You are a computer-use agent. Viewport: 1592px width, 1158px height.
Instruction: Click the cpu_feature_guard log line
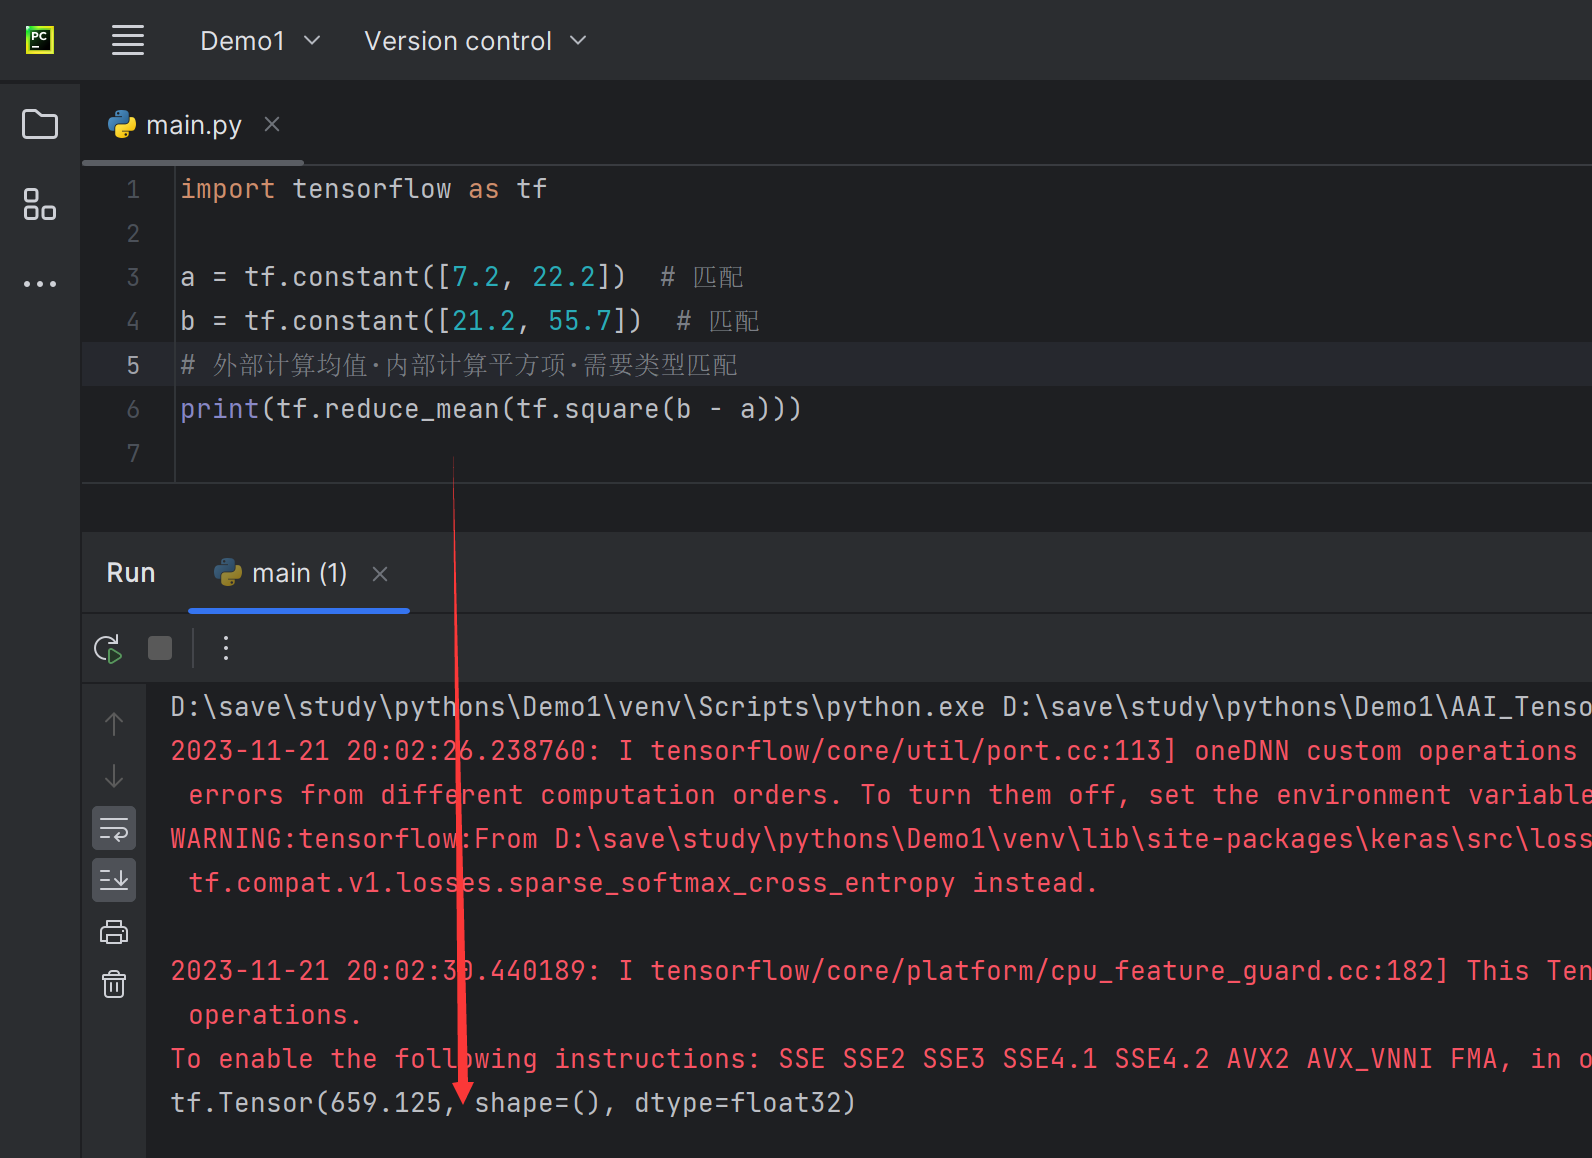point(880,971)
